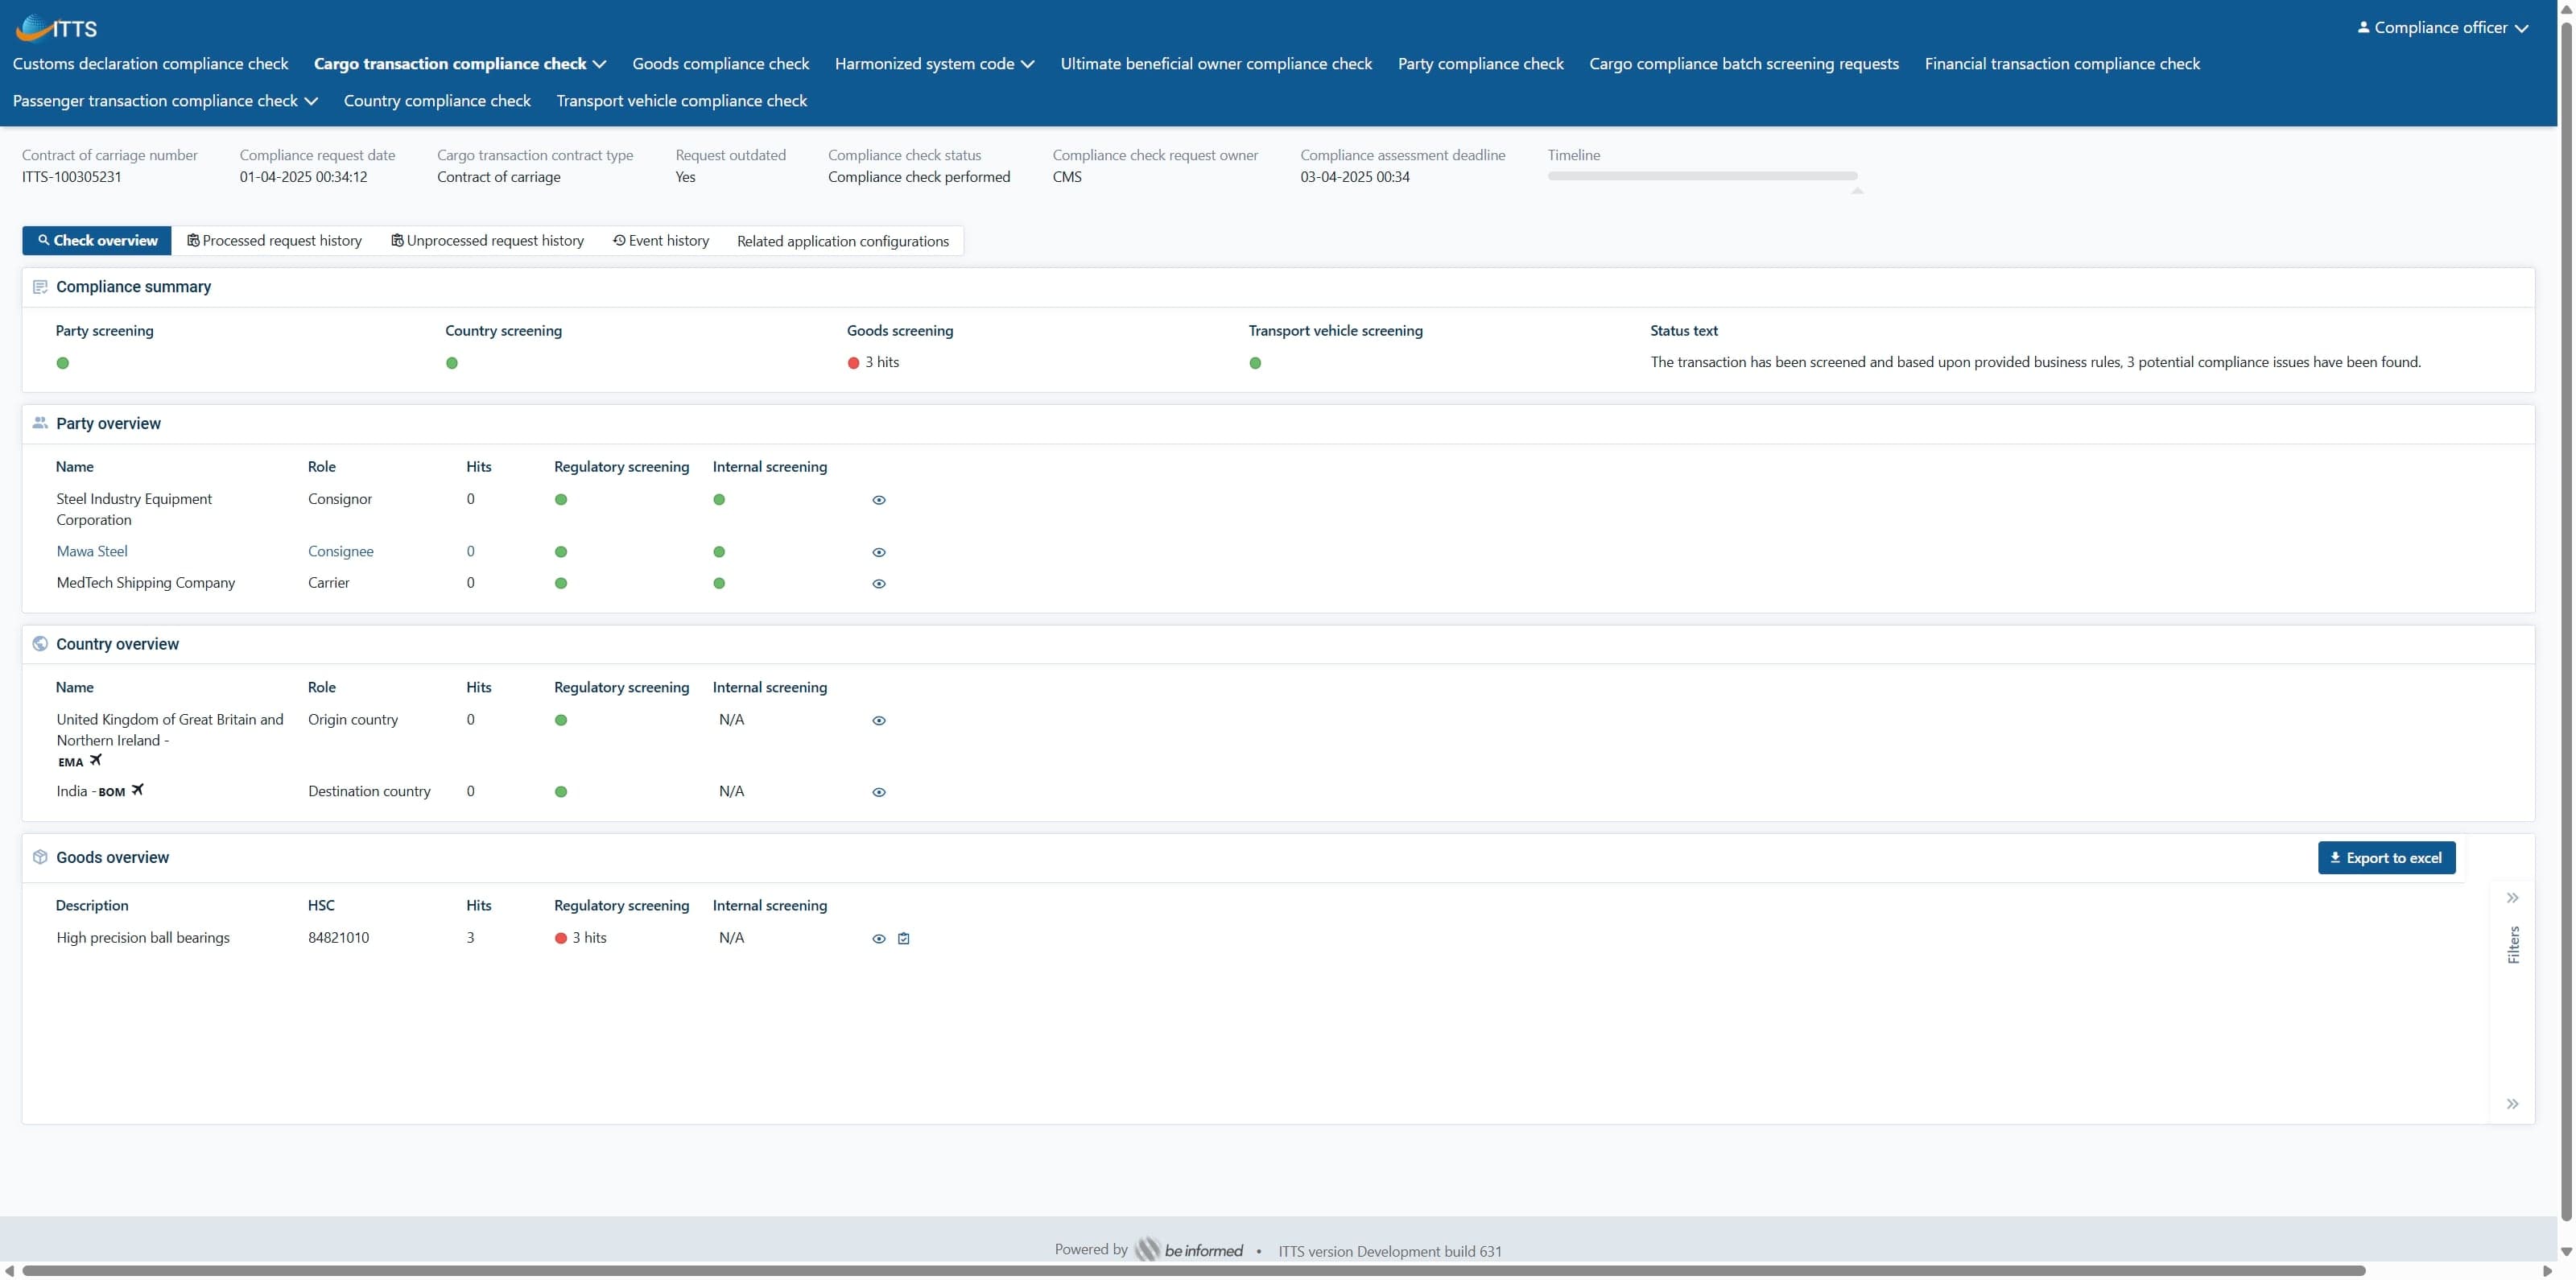Screen dimensions: 2576x1280
Task: Click airplane icon next to EMA
Action: pyautogui.click(x=96, y=760)
